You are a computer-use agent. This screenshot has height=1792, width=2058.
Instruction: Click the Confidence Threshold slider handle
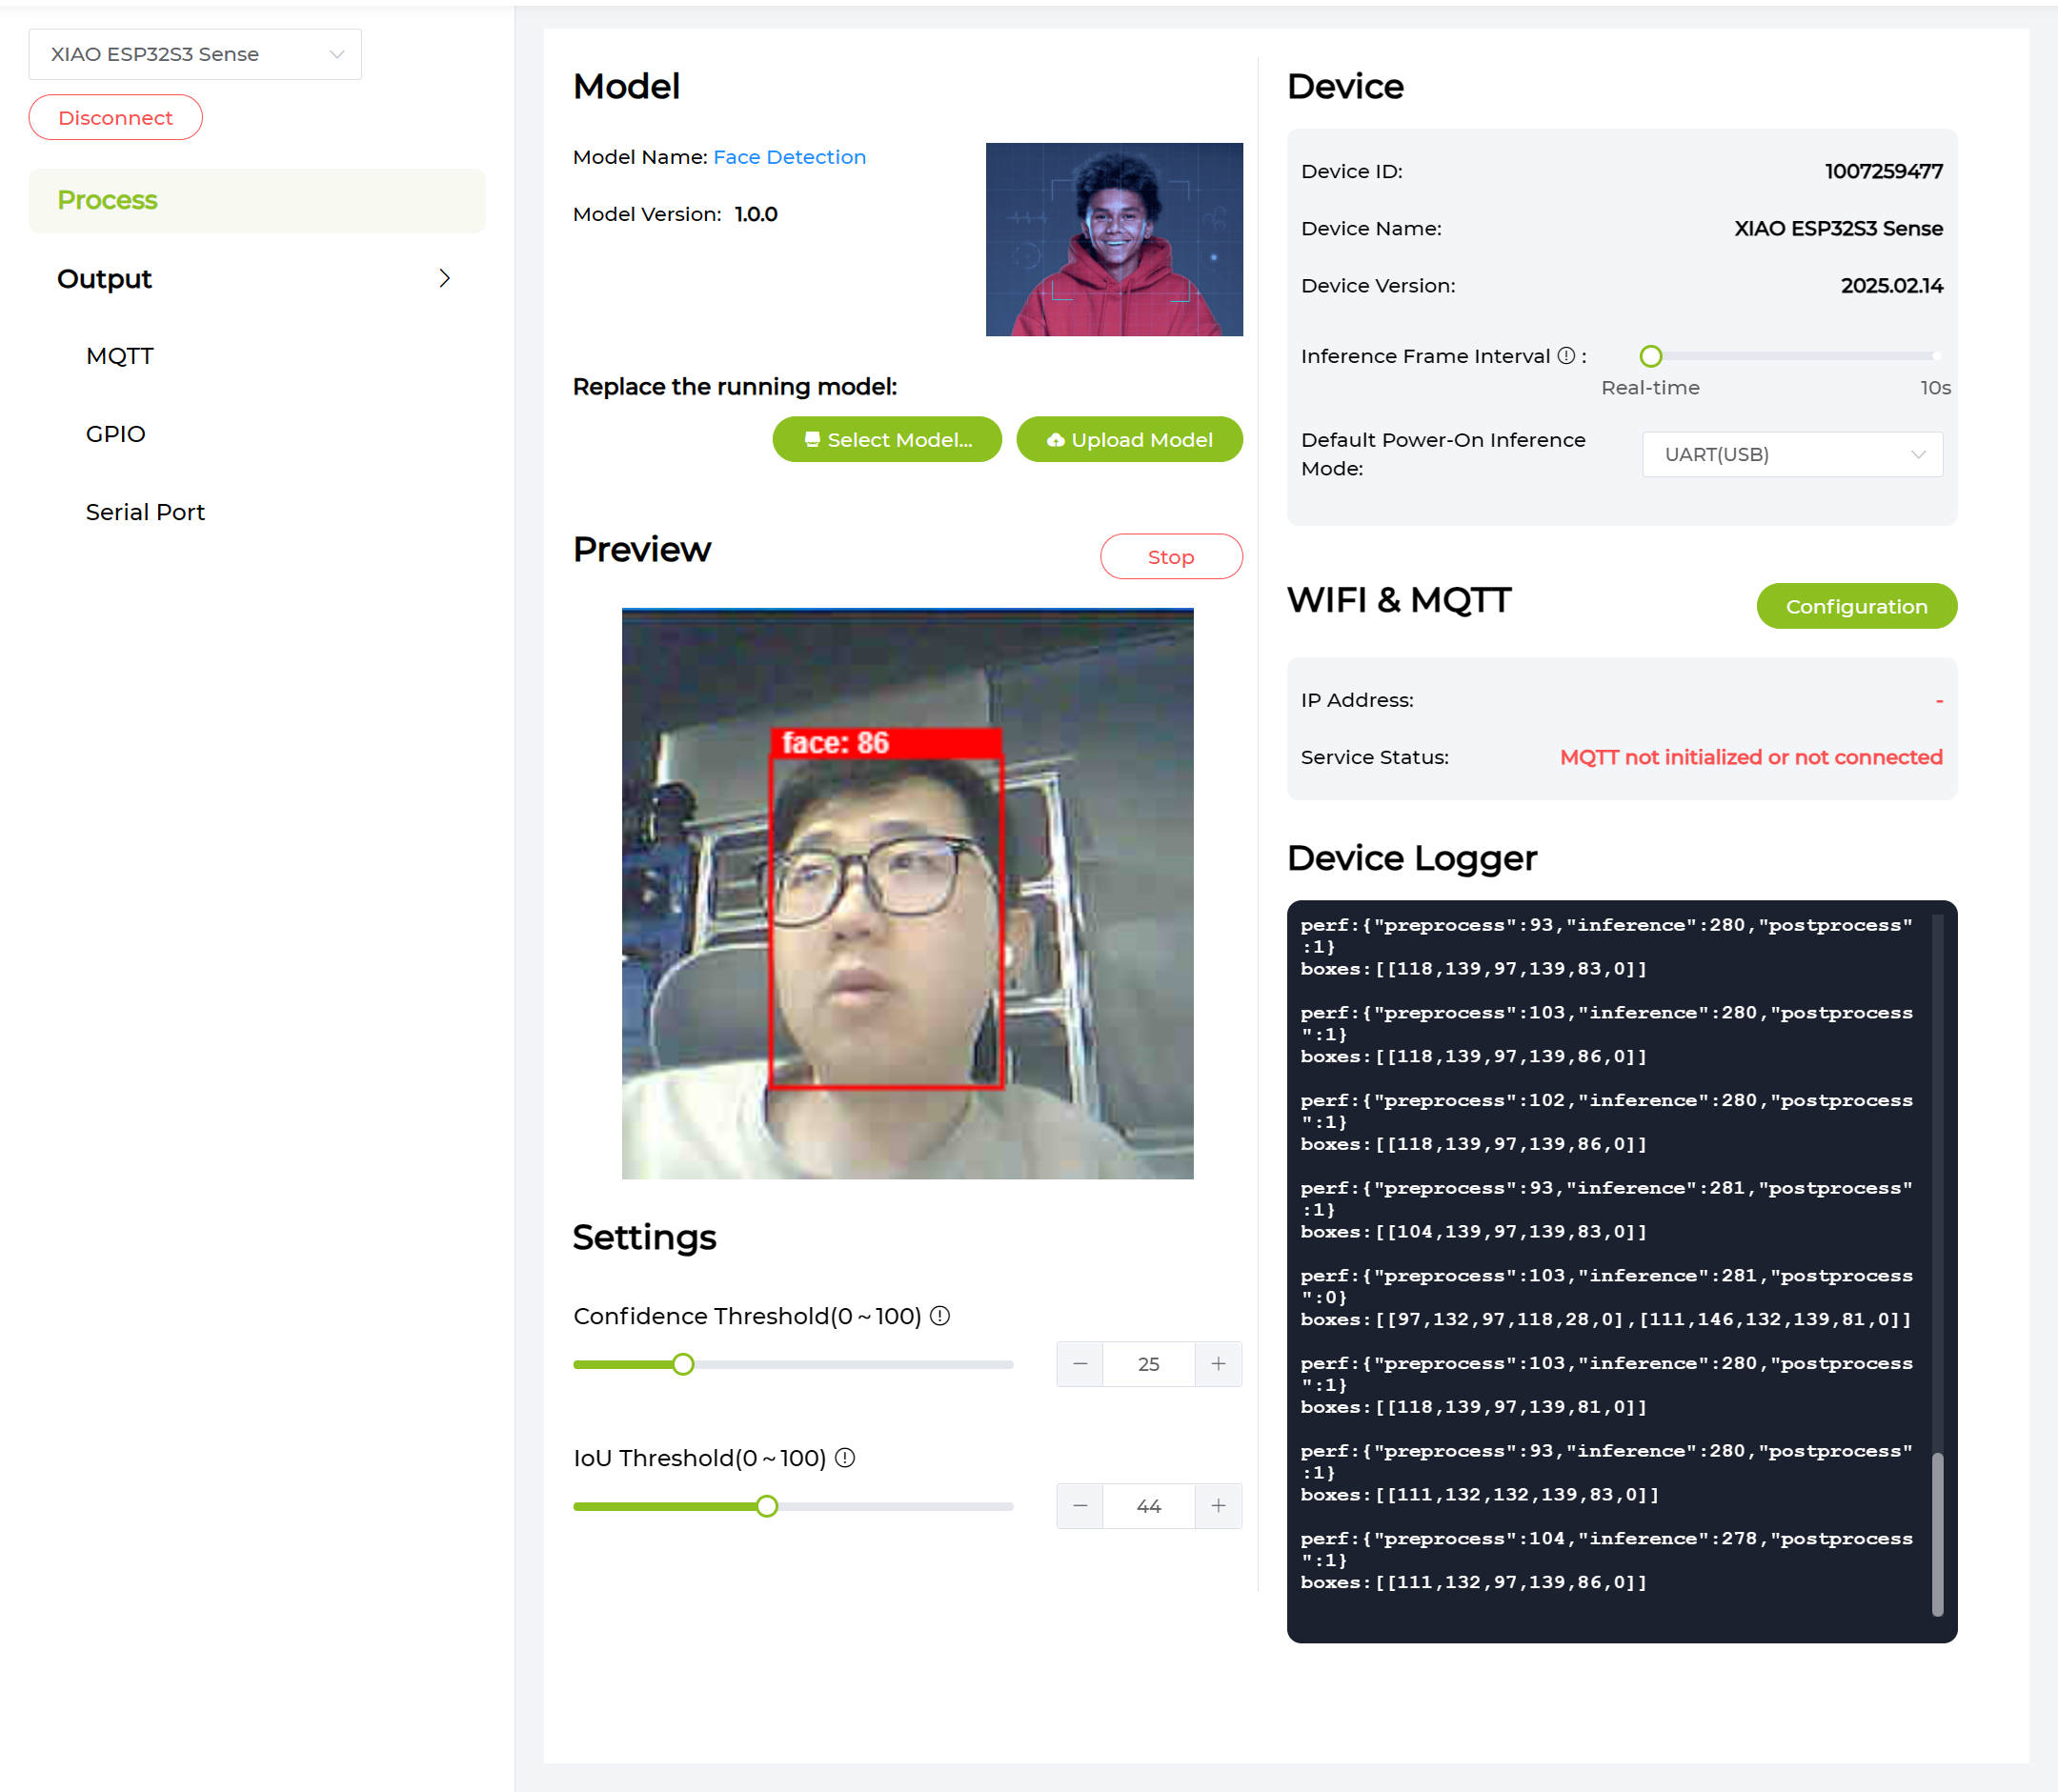click(x=683, y=1364)
